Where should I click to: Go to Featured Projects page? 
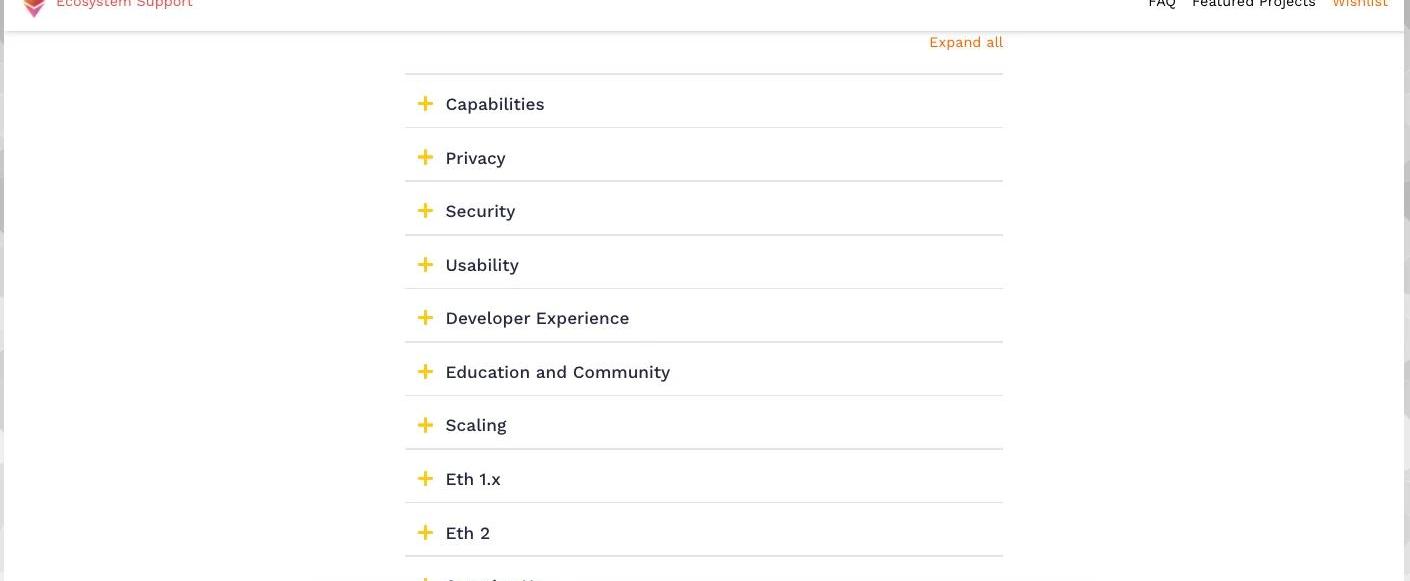tap(1253, 4)
